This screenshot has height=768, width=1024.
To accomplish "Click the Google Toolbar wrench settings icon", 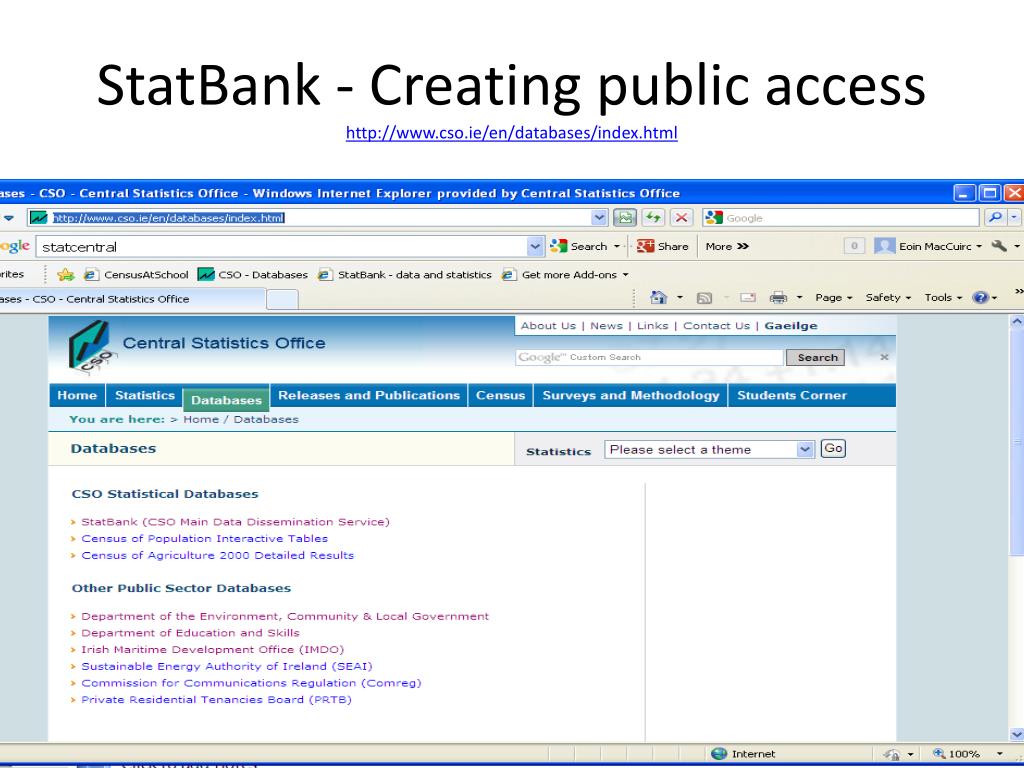I will [x=999, y=246].
